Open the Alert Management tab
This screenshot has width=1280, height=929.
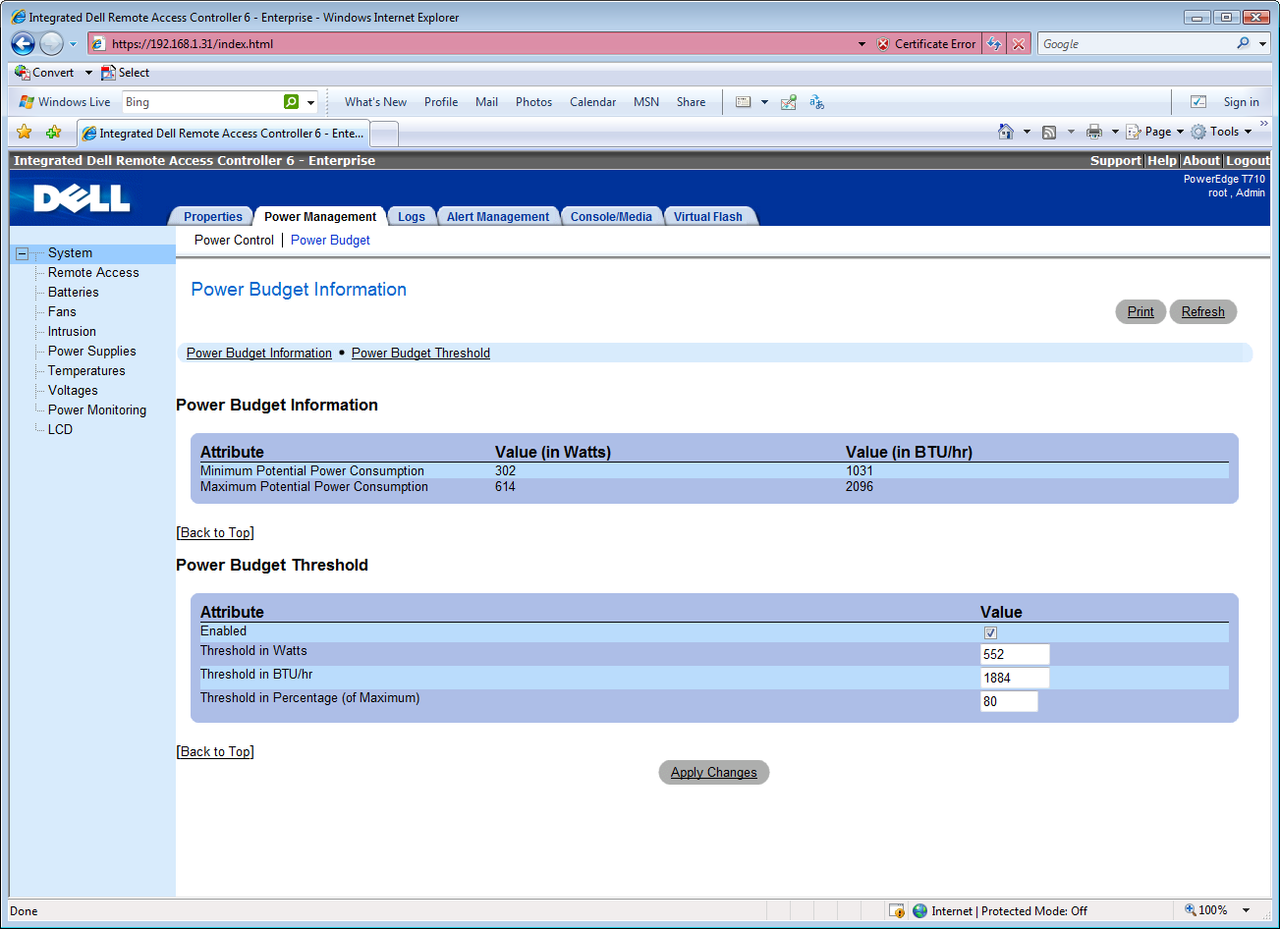[x=498, y=217]
